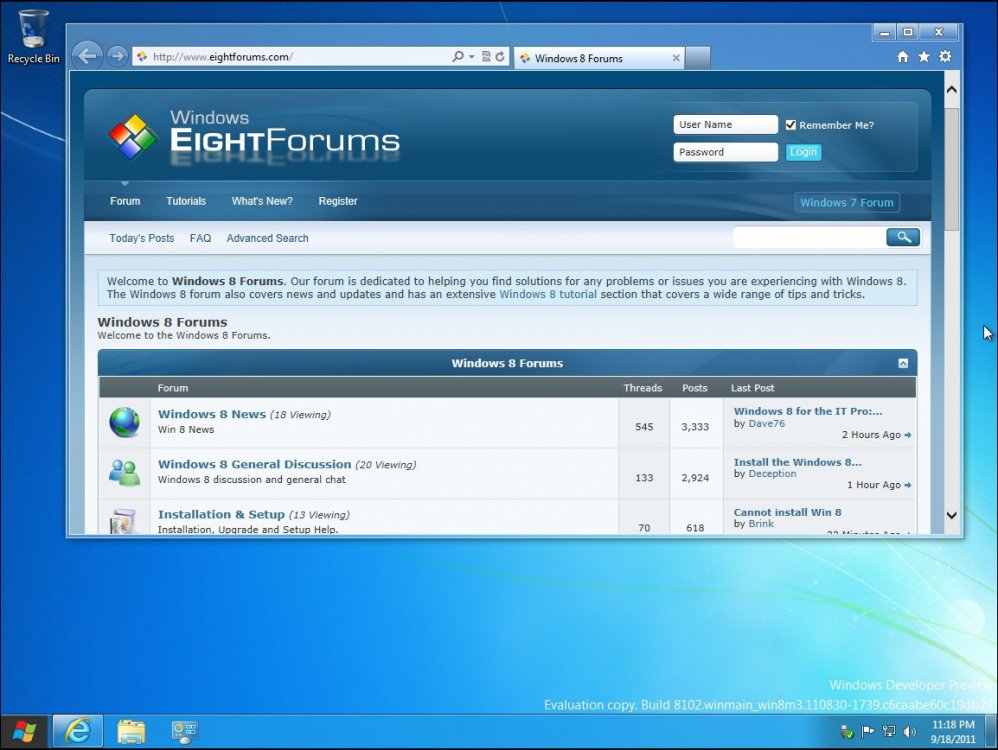Click the forum search magnifier button
This screenshot has width=998, height=750.
click(x=901, y=237)
